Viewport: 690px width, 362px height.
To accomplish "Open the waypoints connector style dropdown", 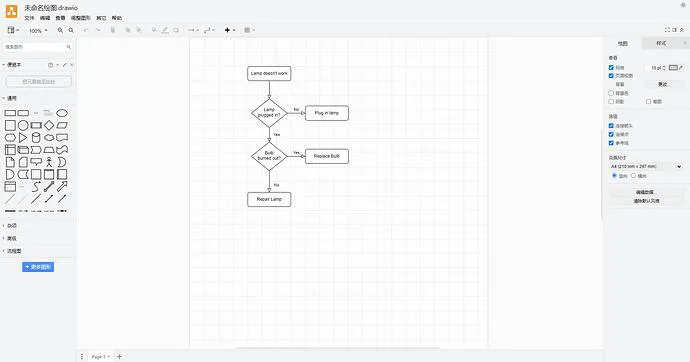I will (209, 30).
